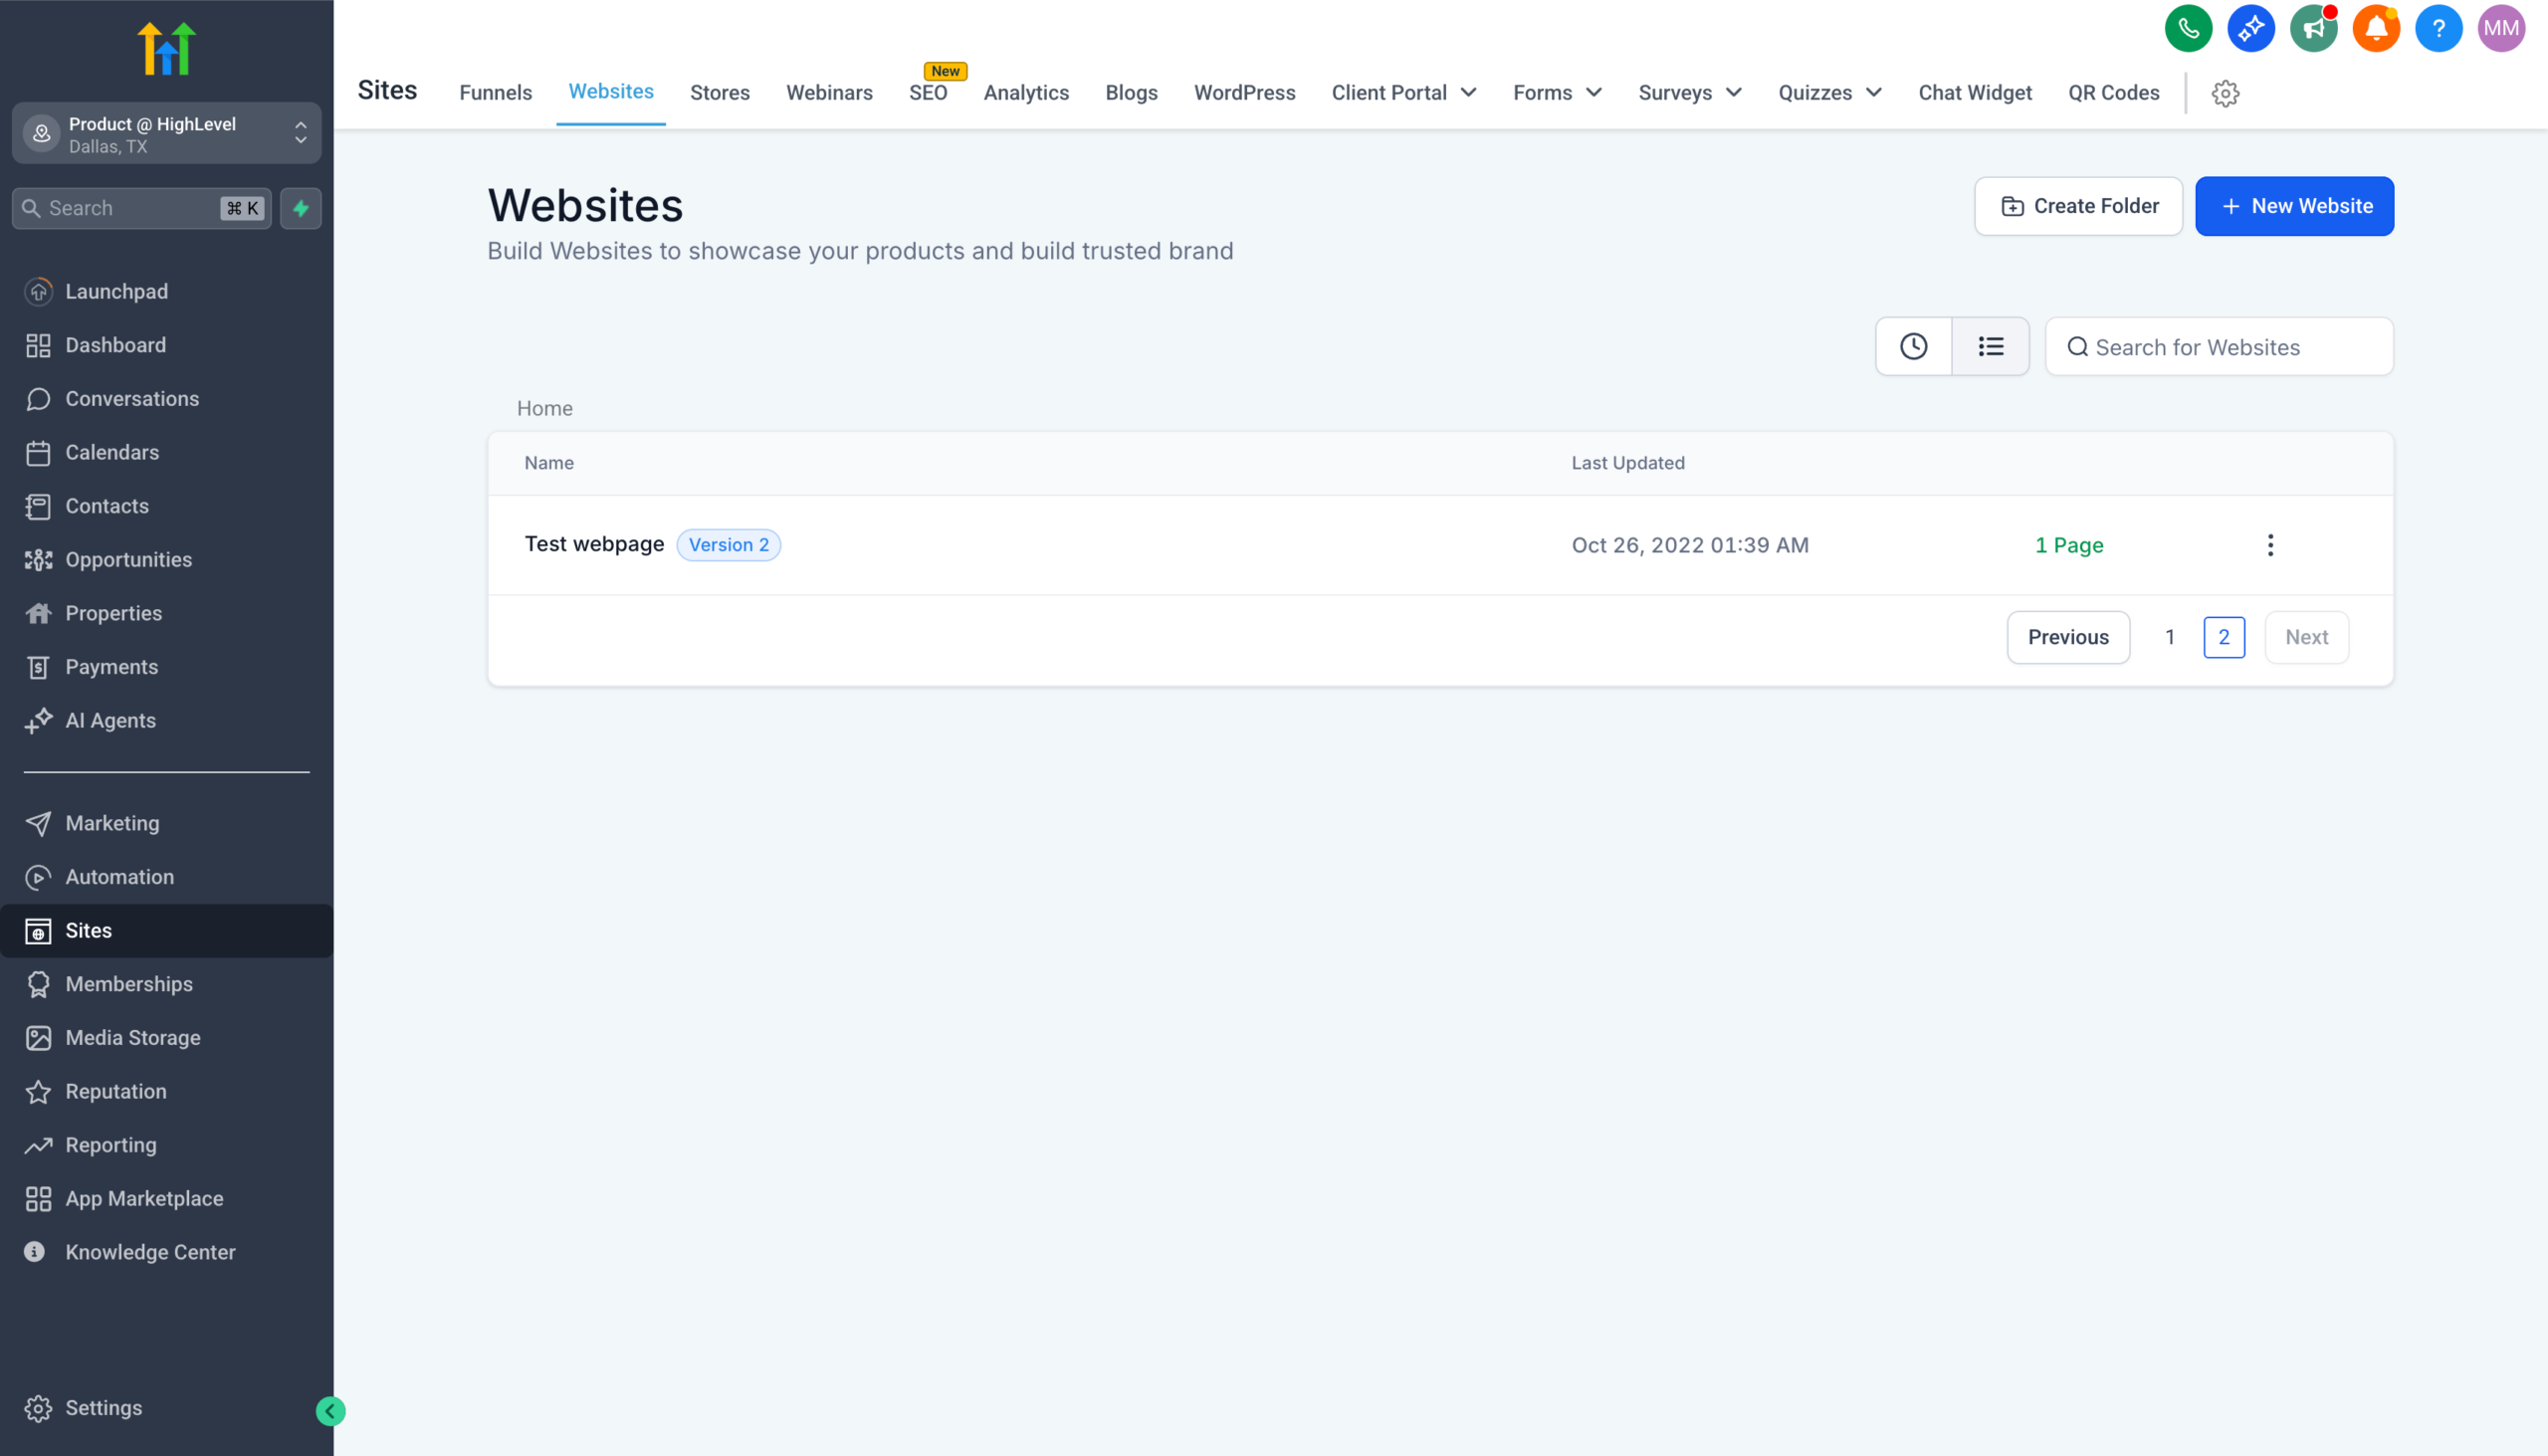
Task: Switch to the Funnels tab
Action: (x=495, y=92)
